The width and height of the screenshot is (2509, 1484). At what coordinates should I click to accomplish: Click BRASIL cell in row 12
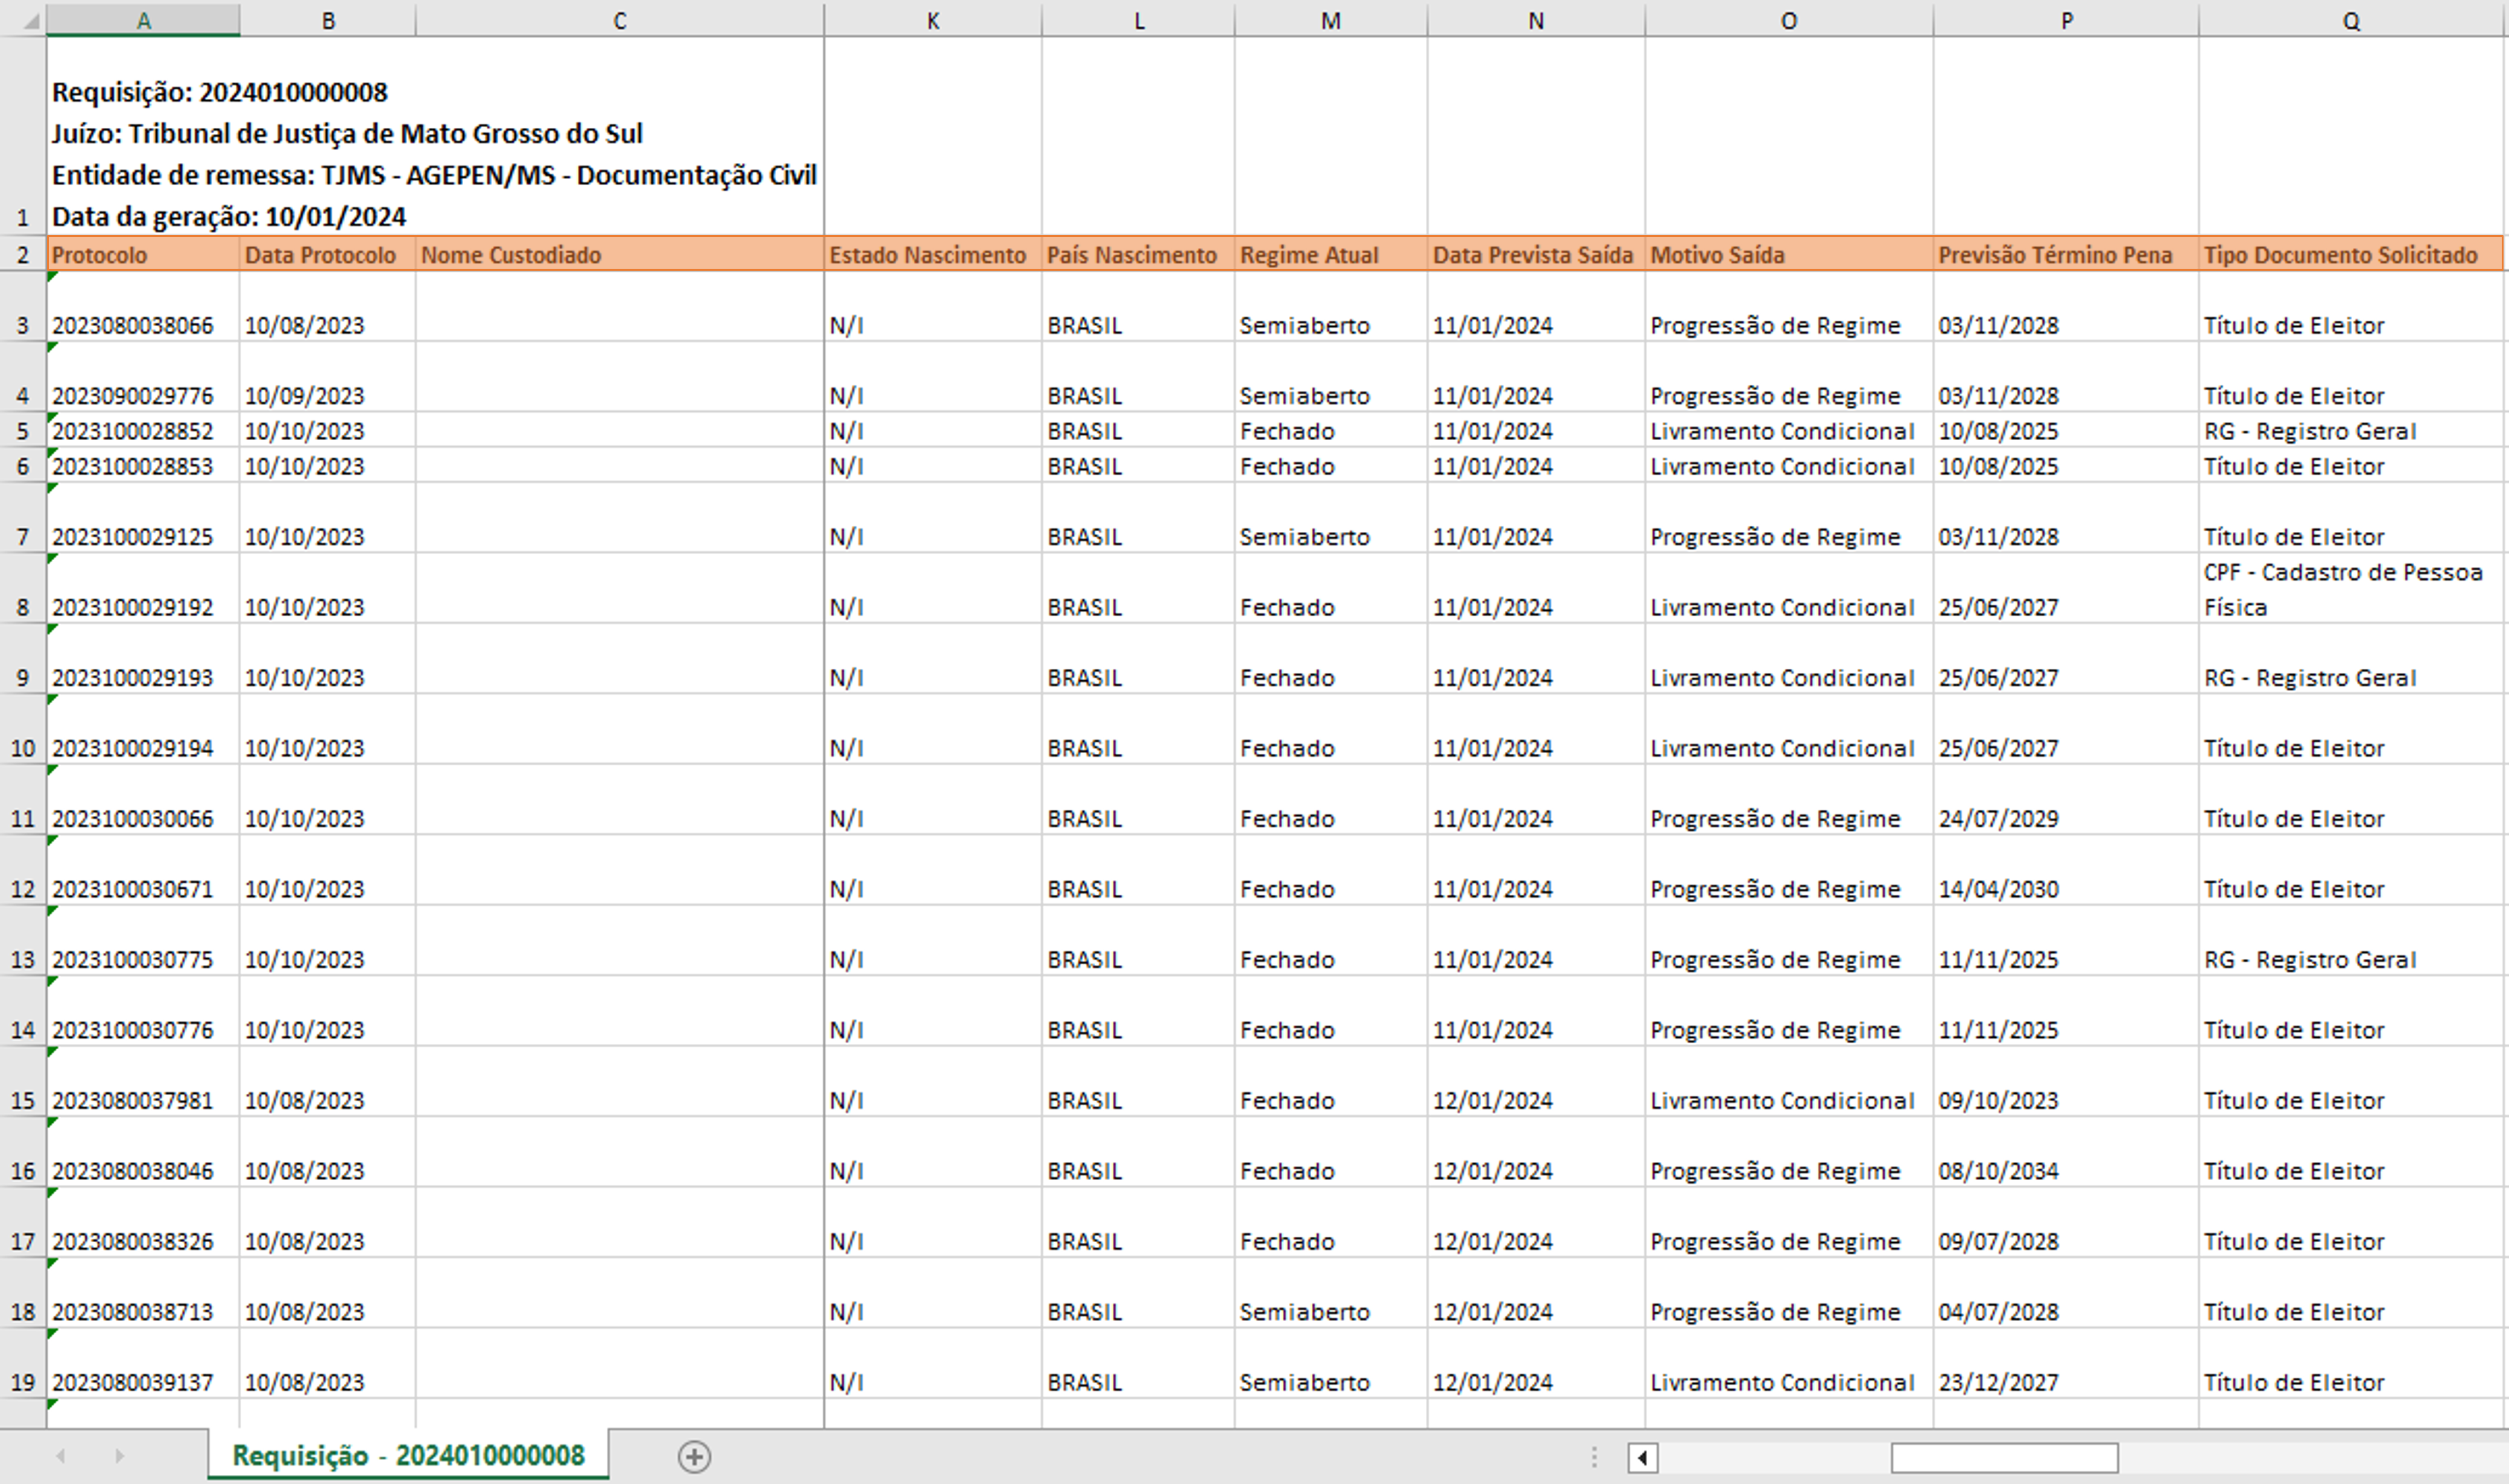tap(1138, 870)
